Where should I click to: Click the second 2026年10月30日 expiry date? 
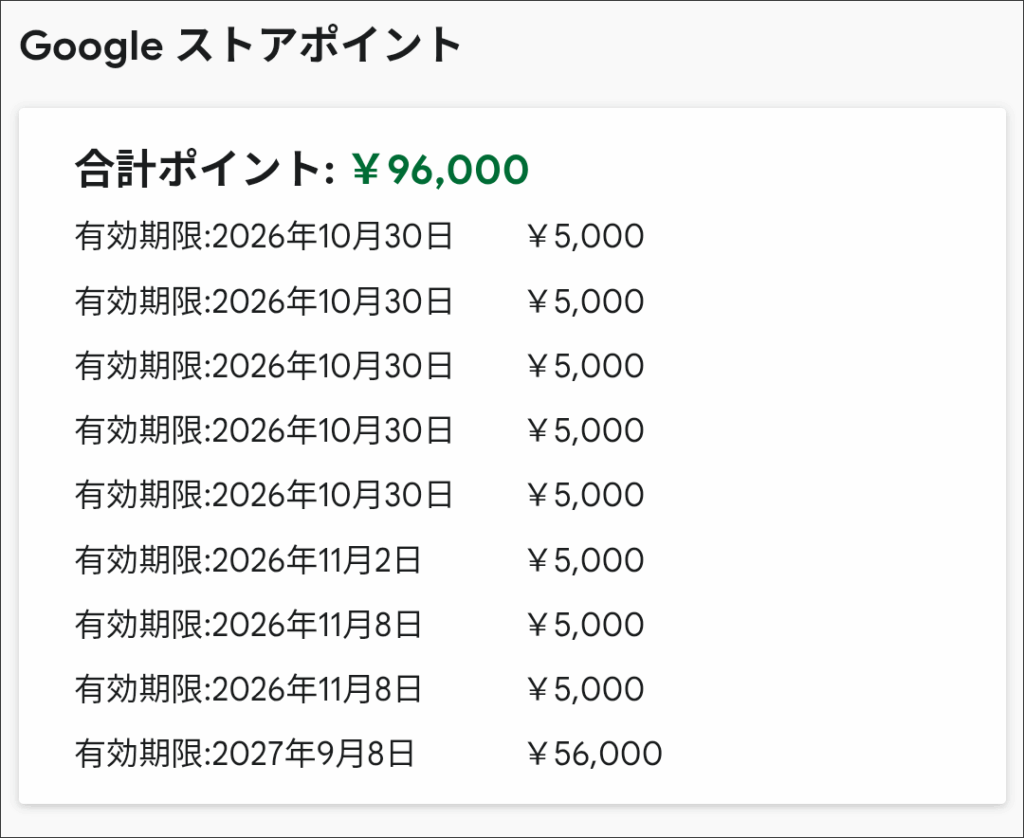point(264,301)
